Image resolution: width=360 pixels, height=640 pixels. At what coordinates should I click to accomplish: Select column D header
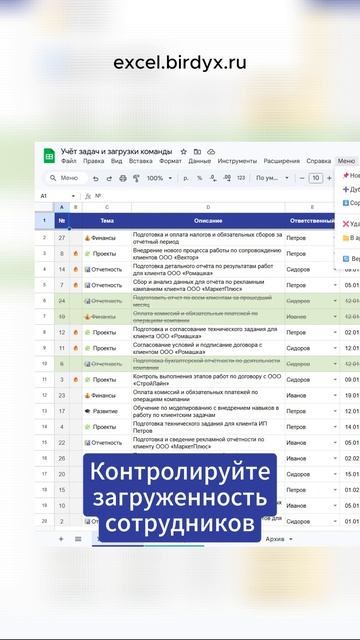tap(208, 207)
